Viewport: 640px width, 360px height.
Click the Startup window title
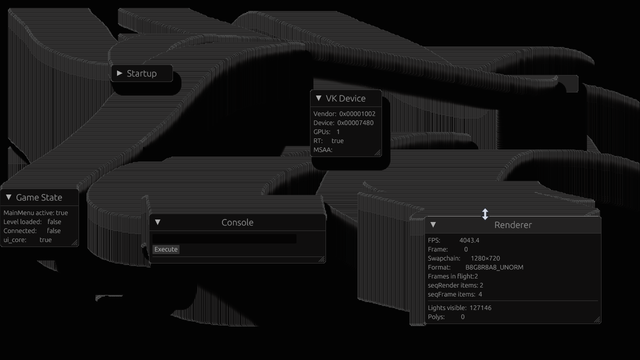142,73
